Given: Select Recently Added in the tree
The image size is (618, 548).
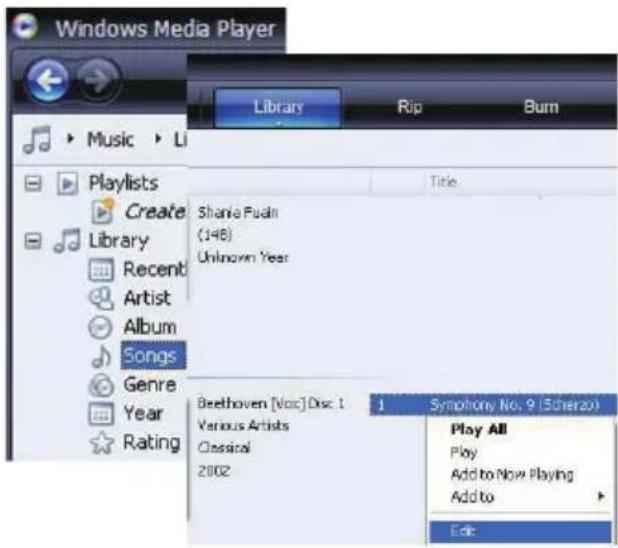Looking at the screenshot, I should tap(154, 269).
